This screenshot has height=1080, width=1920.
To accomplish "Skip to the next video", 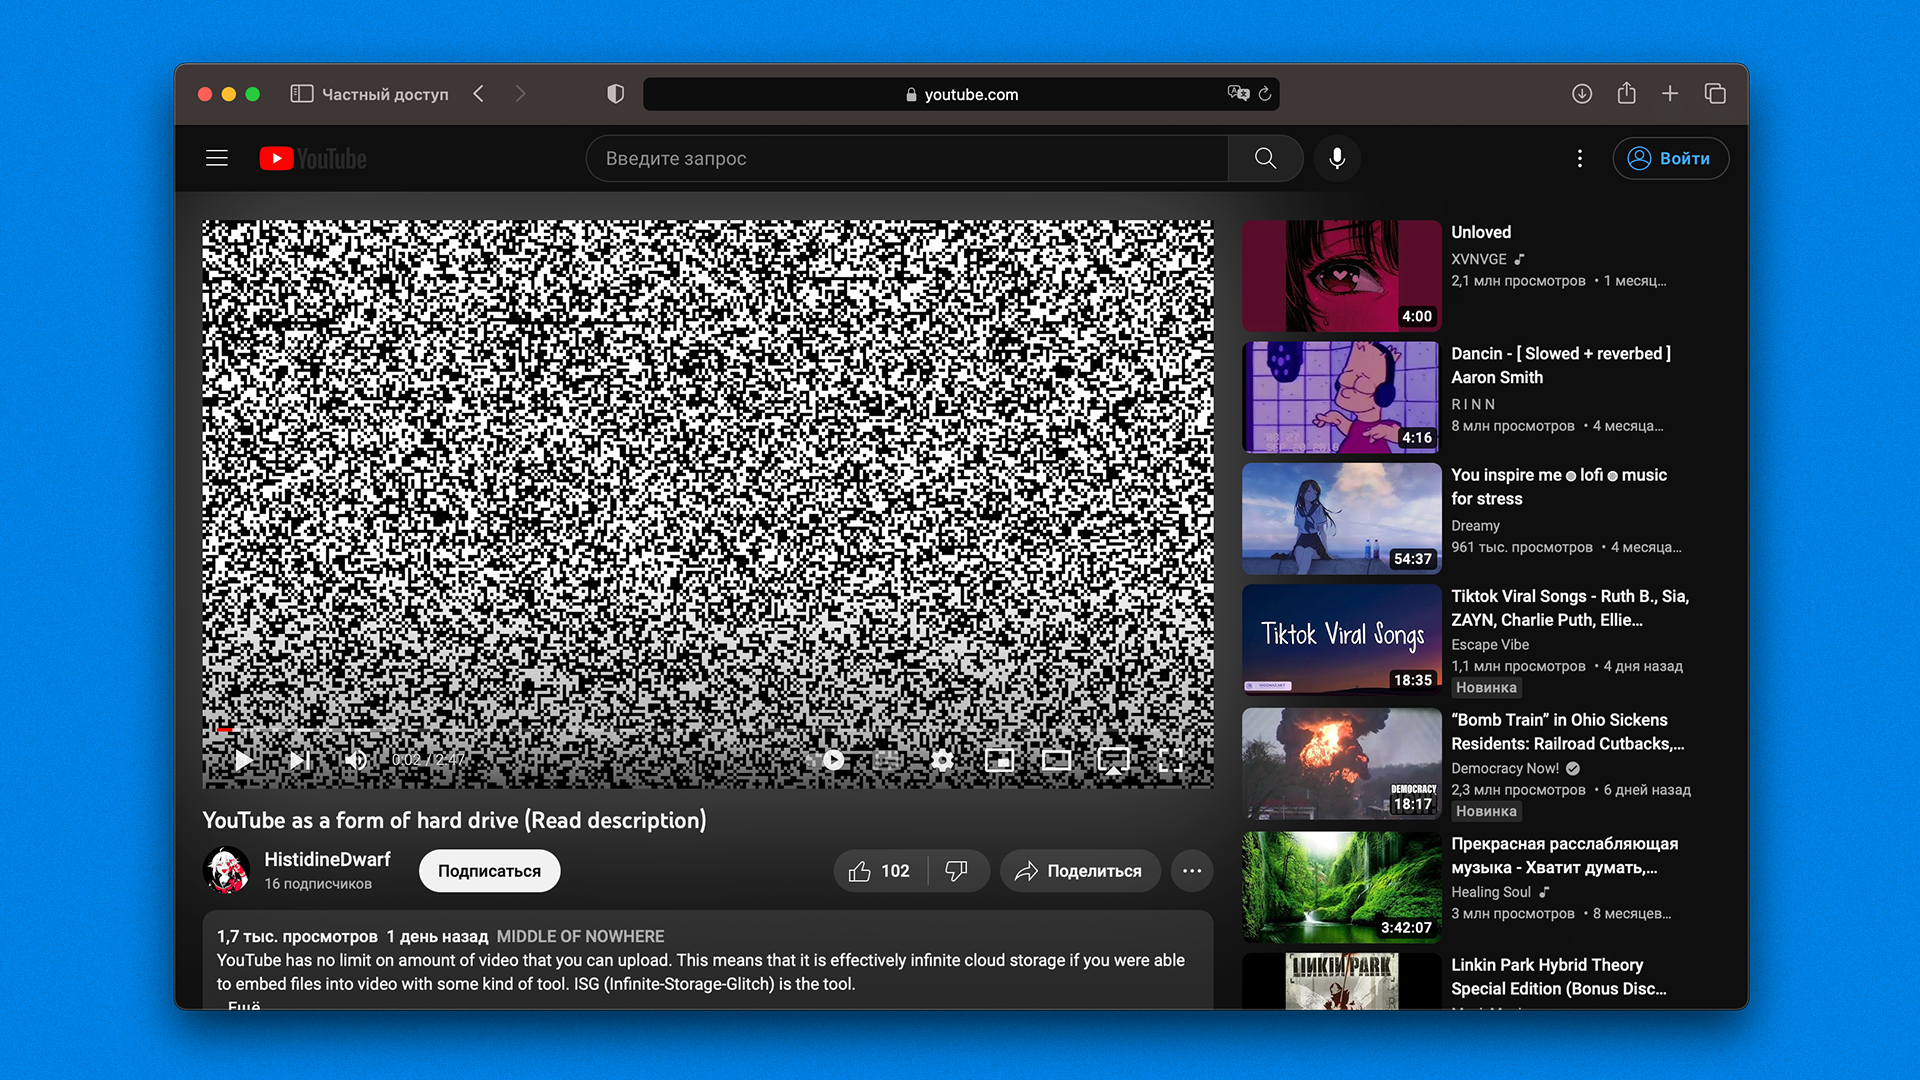I will coord(299,760).
